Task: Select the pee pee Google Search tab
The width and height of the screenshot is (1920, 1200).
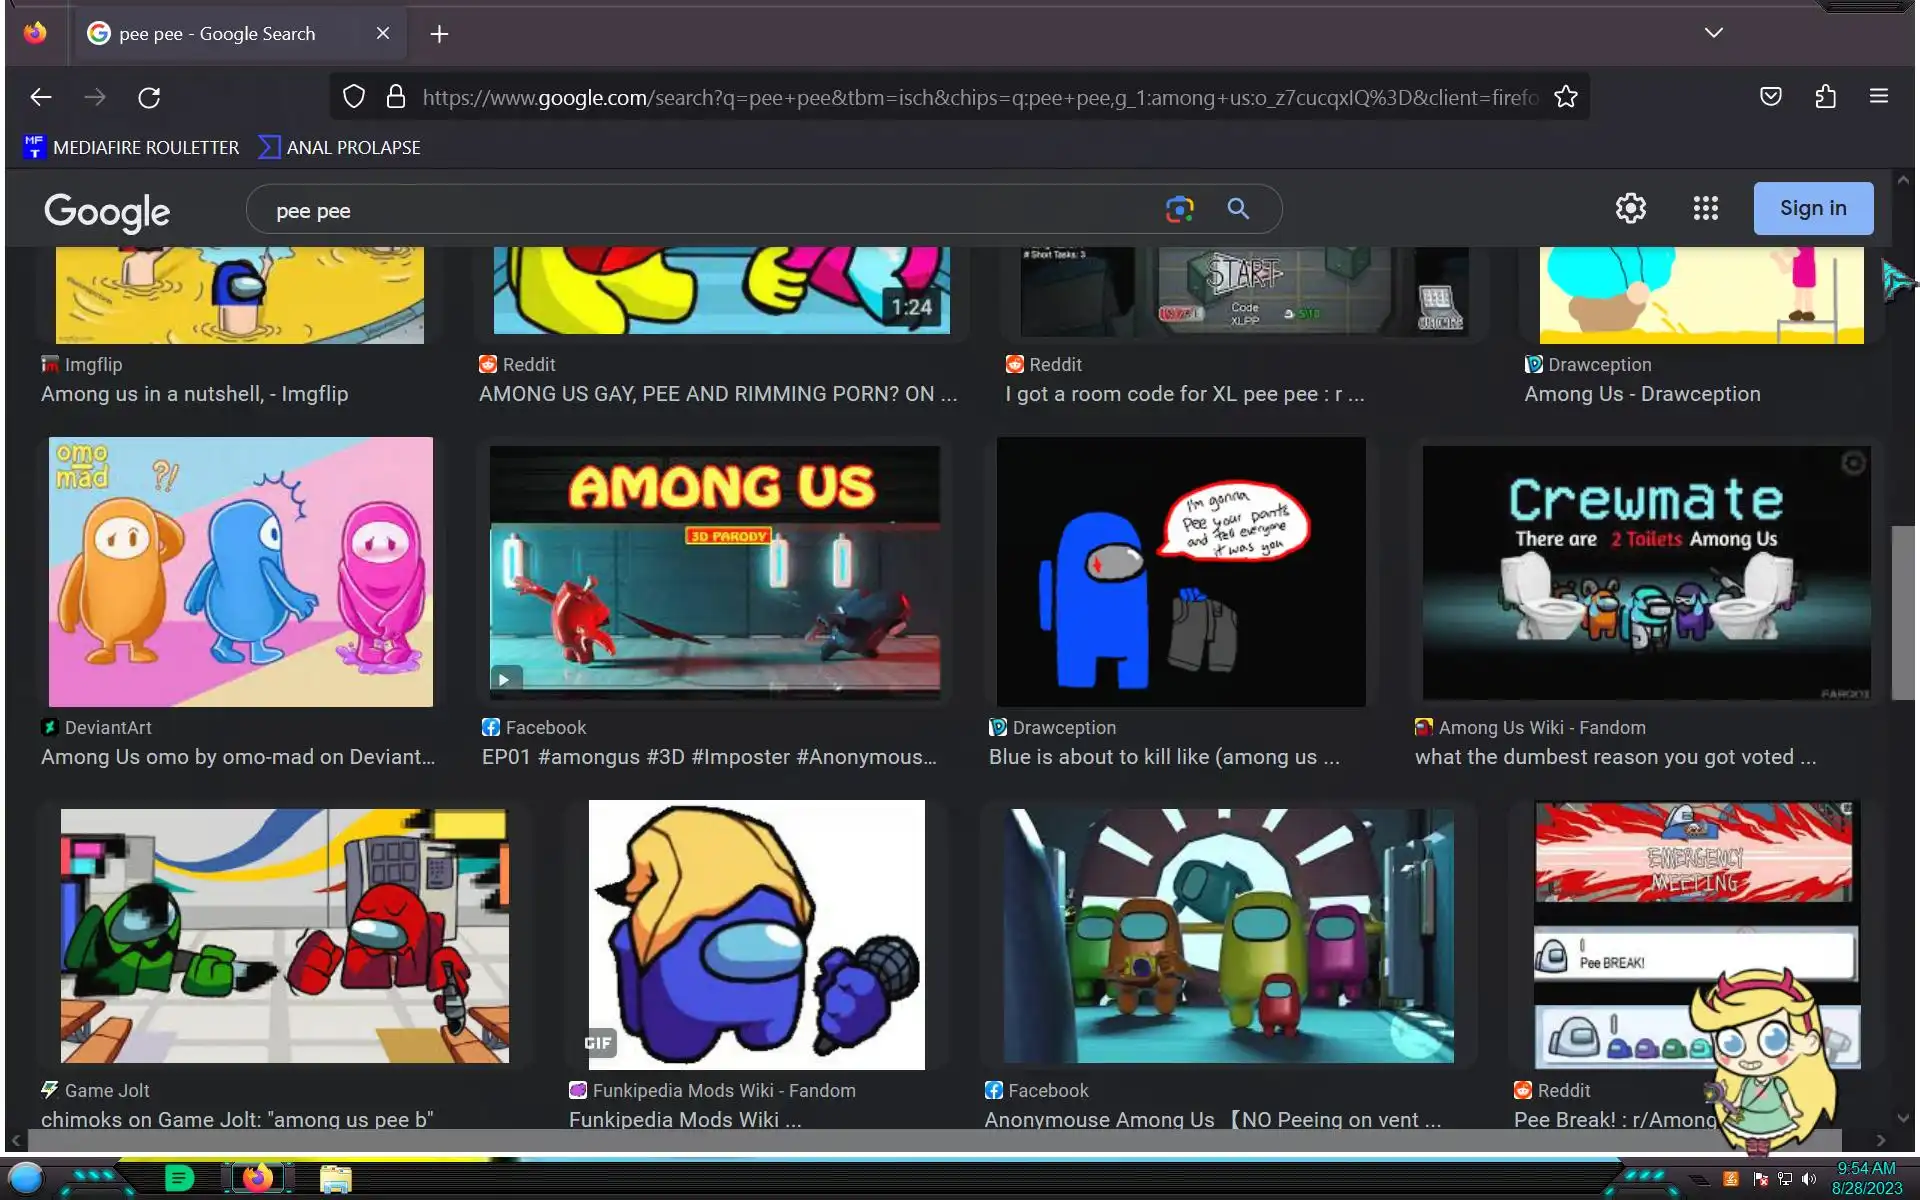Action: tap(217, 34)
